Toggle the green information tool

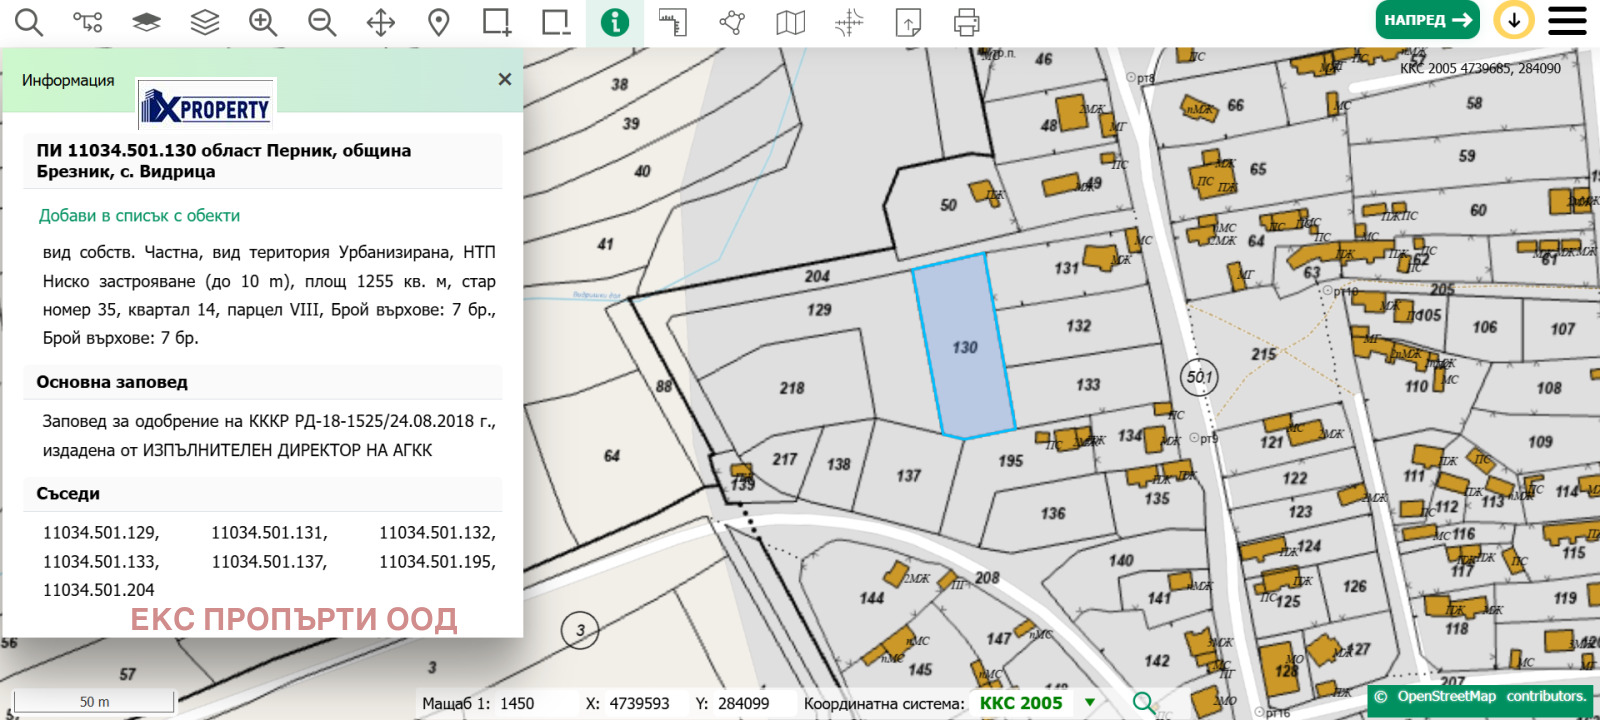[x=615, y=22]
